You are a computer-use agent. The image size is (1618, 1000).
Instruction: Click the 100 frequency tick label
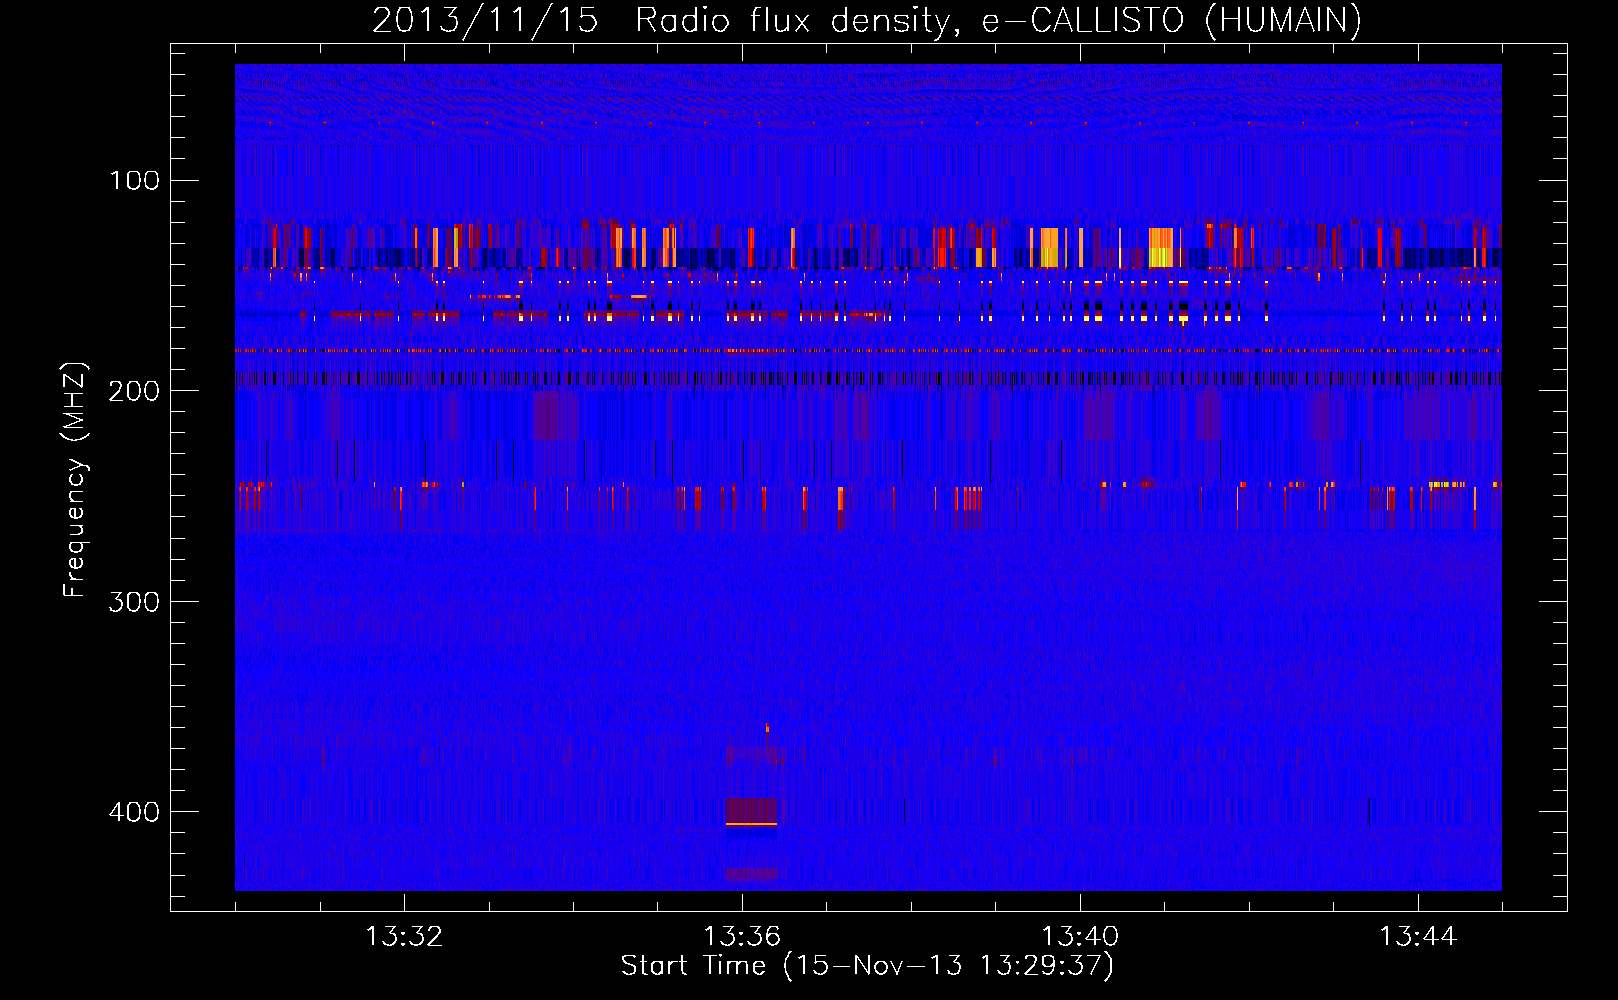[135, 180]
